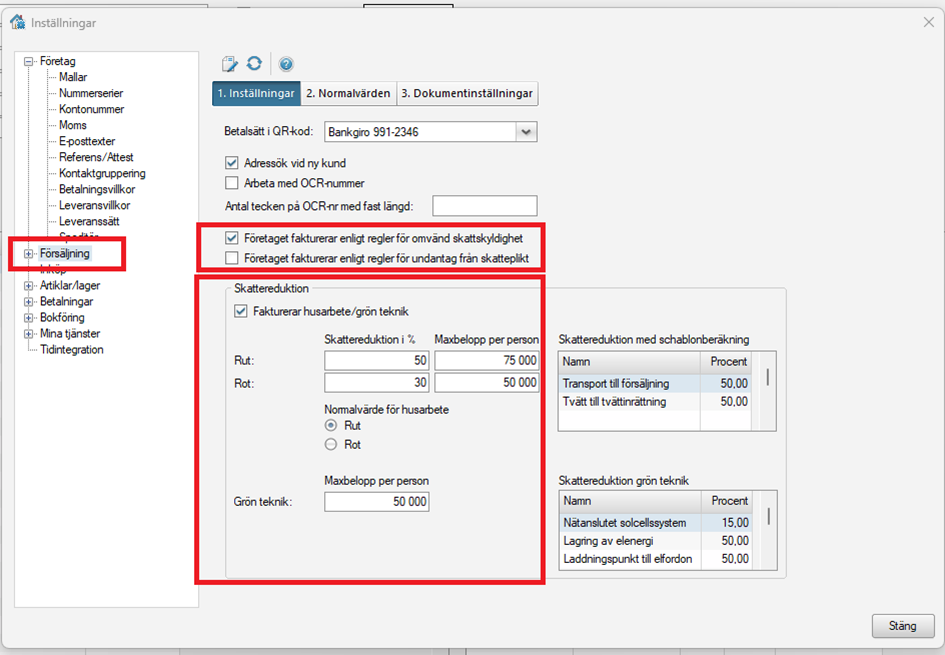Click the Inställningar house icon in title bar
The height and width of the screenshot is (655, 945).
[17, 22]
